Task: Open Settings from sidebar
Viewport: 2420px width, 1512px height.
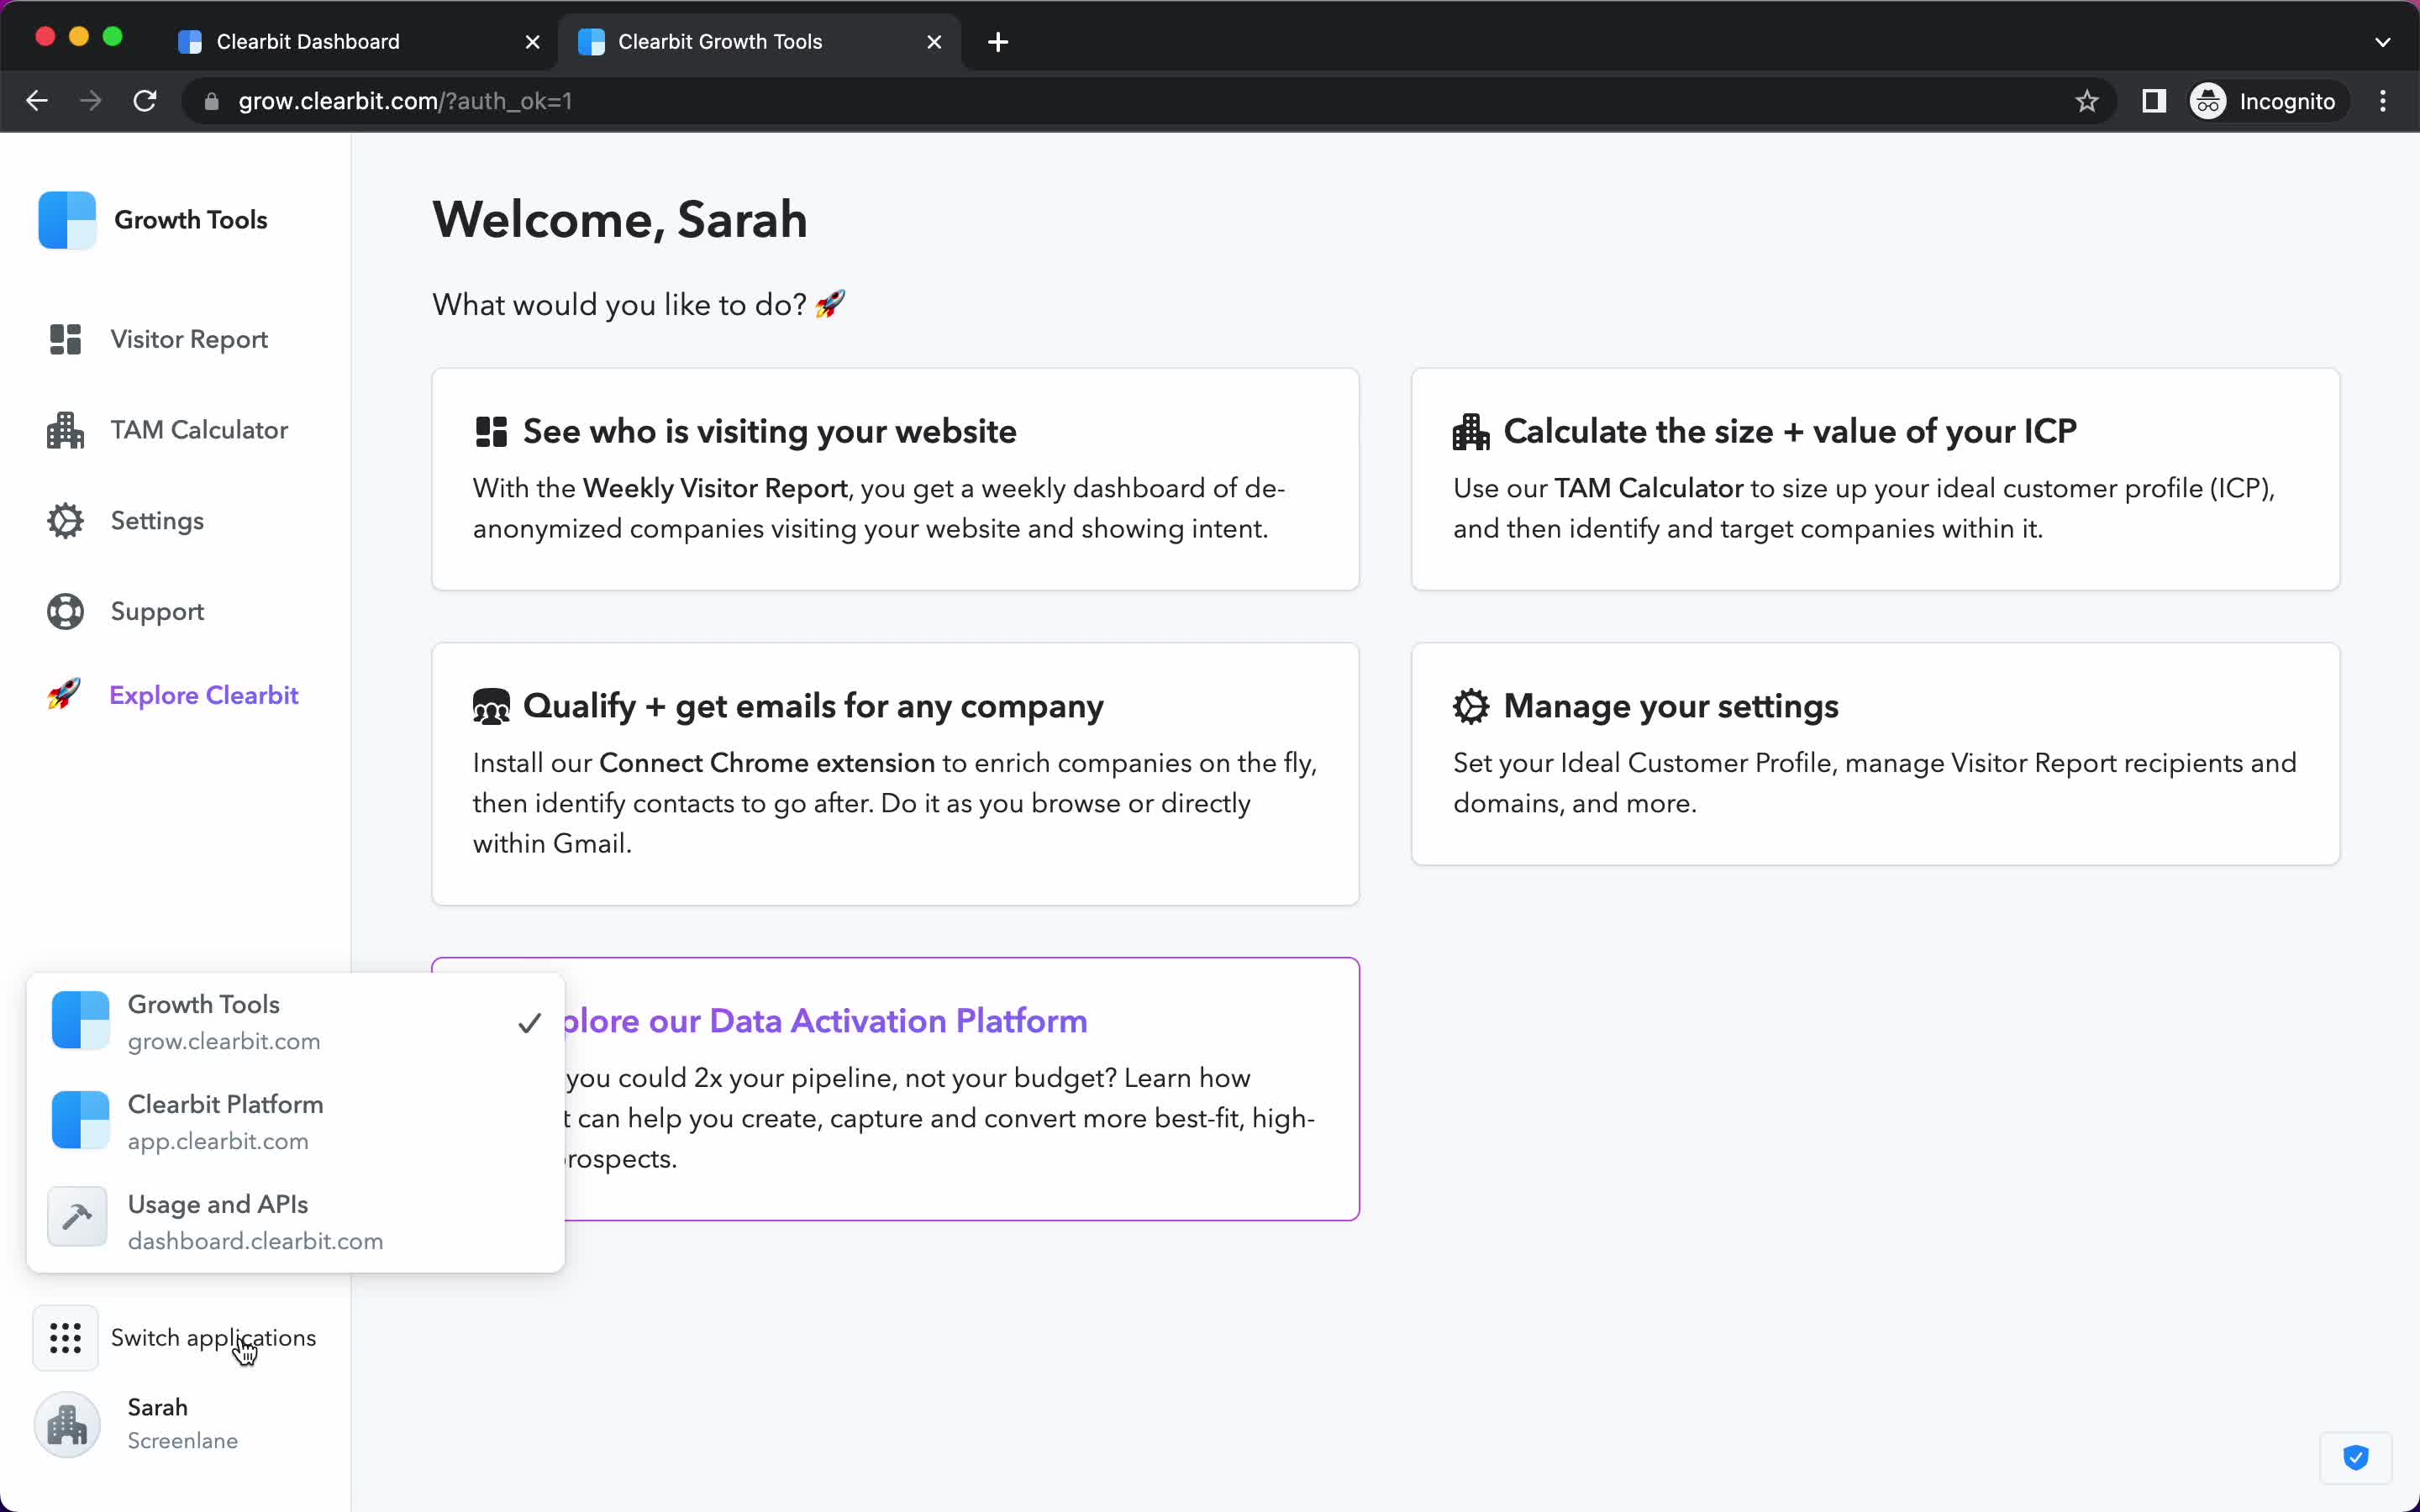Action: click(157, 519)
